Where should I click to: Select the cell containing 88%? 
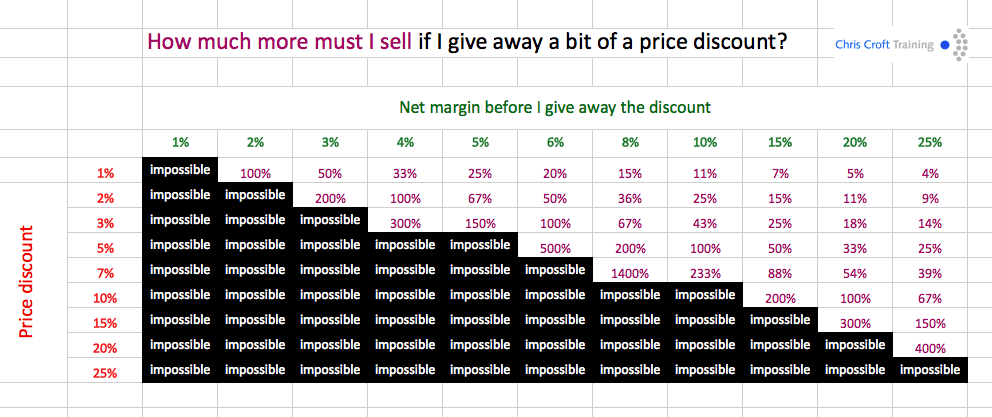pos(781,271)
